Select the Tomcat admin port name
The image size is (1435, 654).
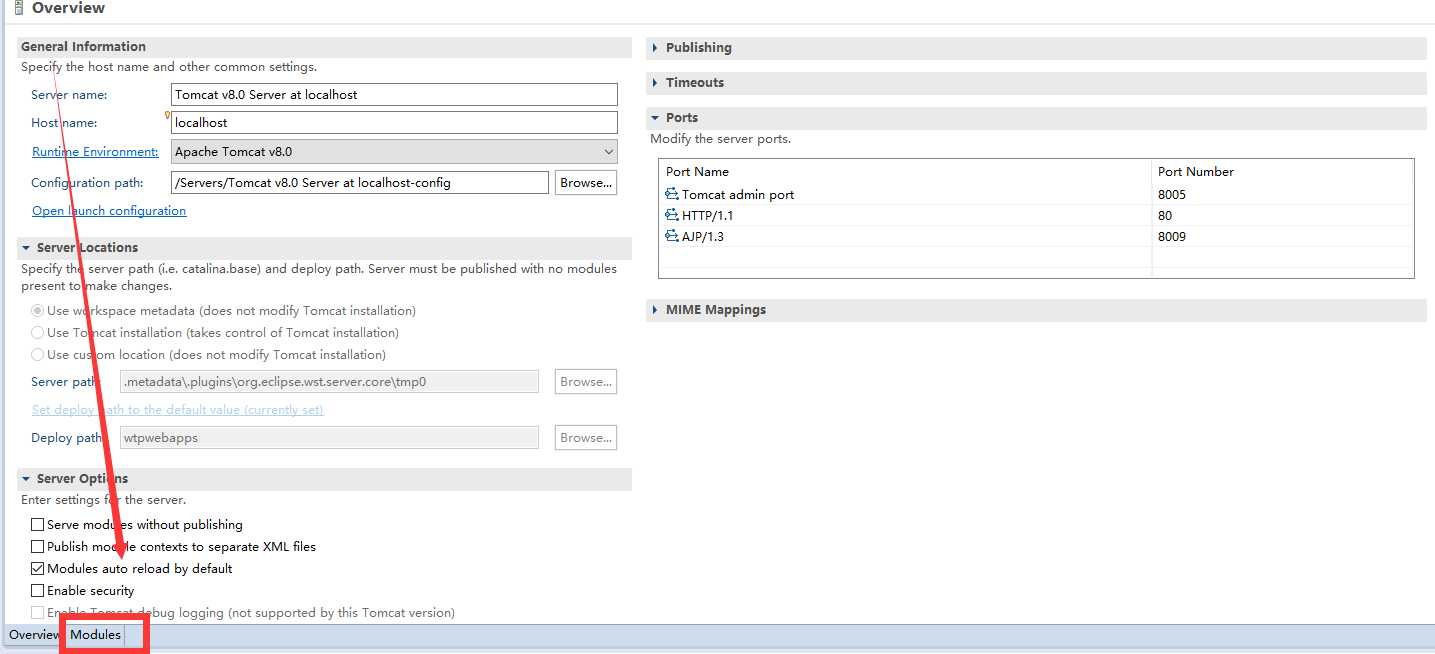tap(738, 194)
